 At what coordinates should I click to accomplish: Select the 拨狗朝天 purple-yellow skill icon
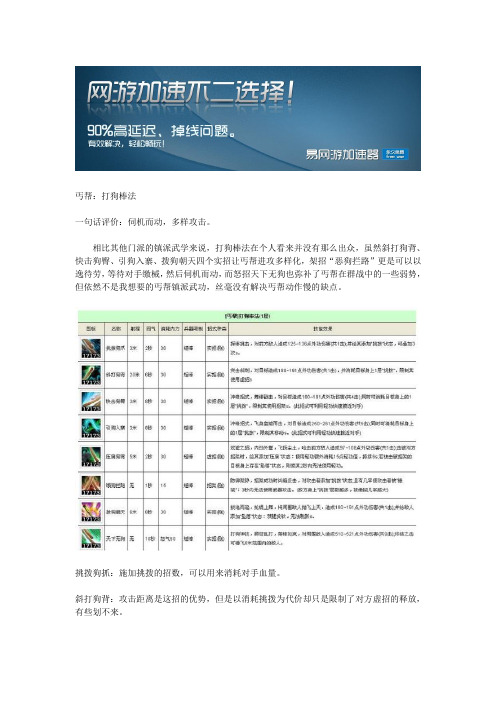91,512
